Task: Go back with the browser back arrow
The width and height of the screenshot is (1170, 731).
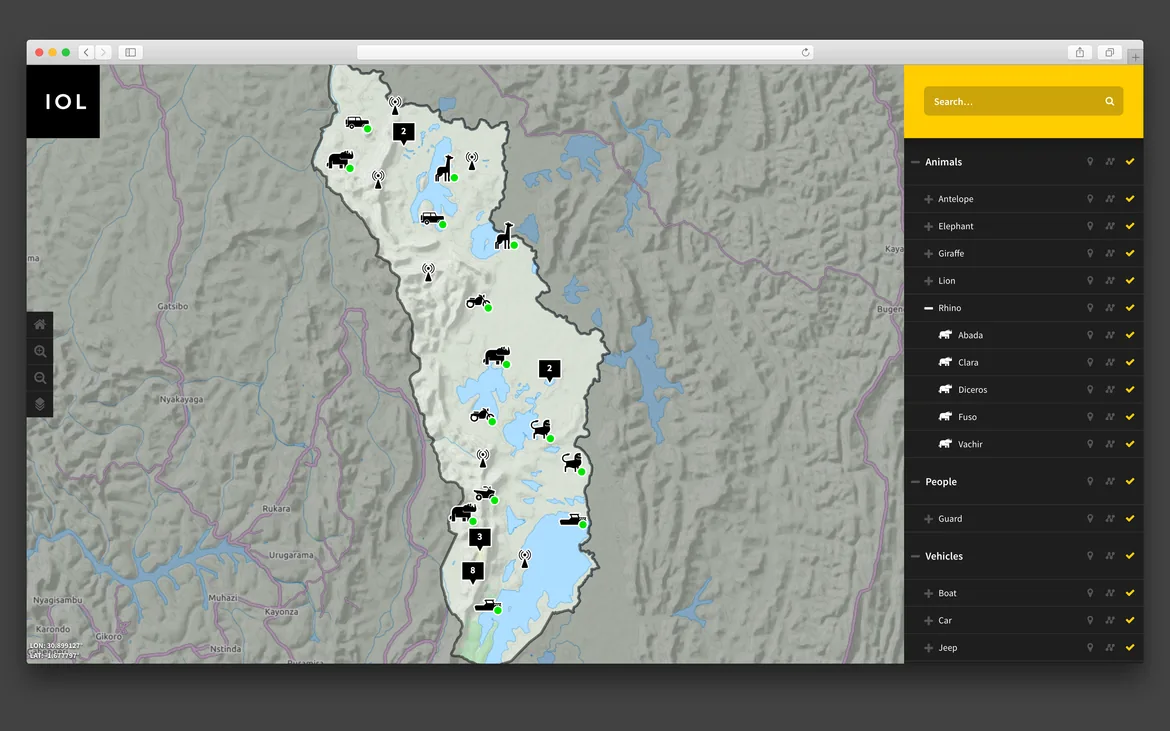Action: point(87,52)
